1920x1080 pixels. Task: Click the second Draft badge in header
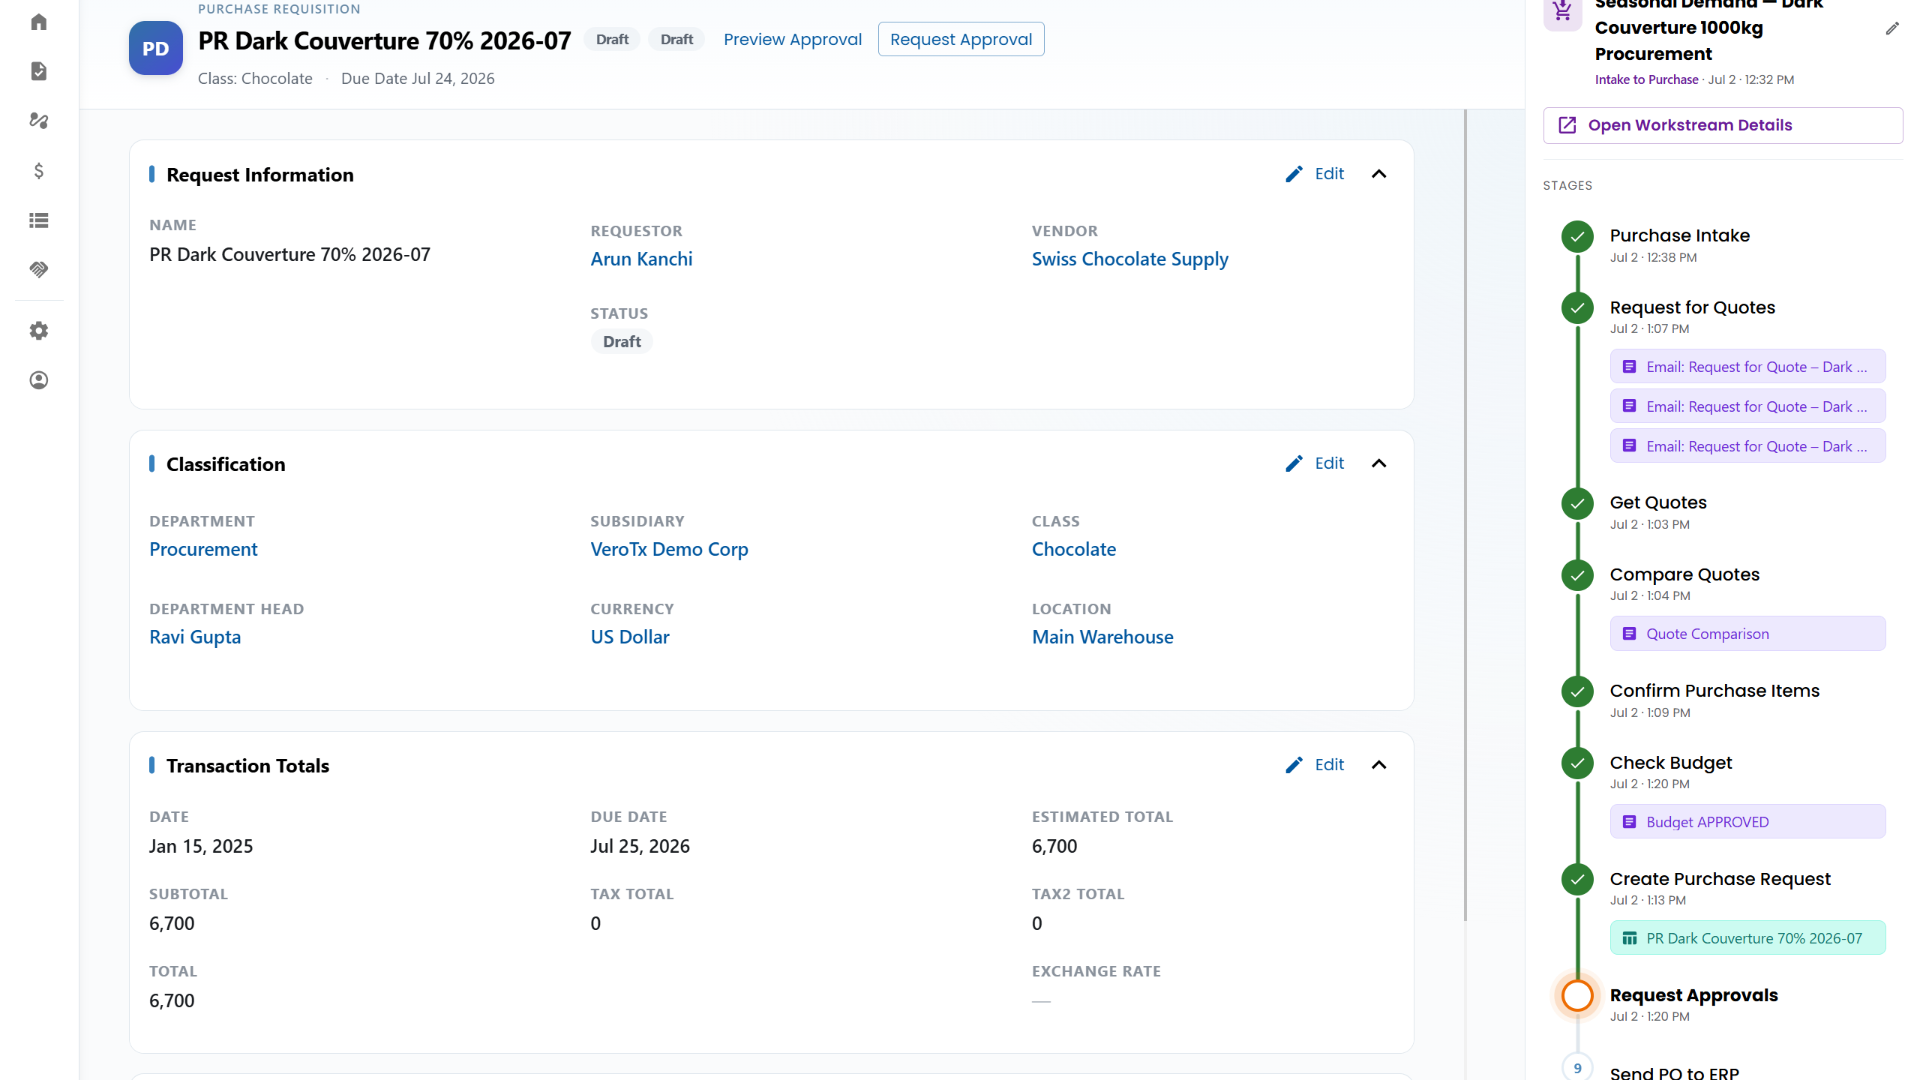[676, 39]
